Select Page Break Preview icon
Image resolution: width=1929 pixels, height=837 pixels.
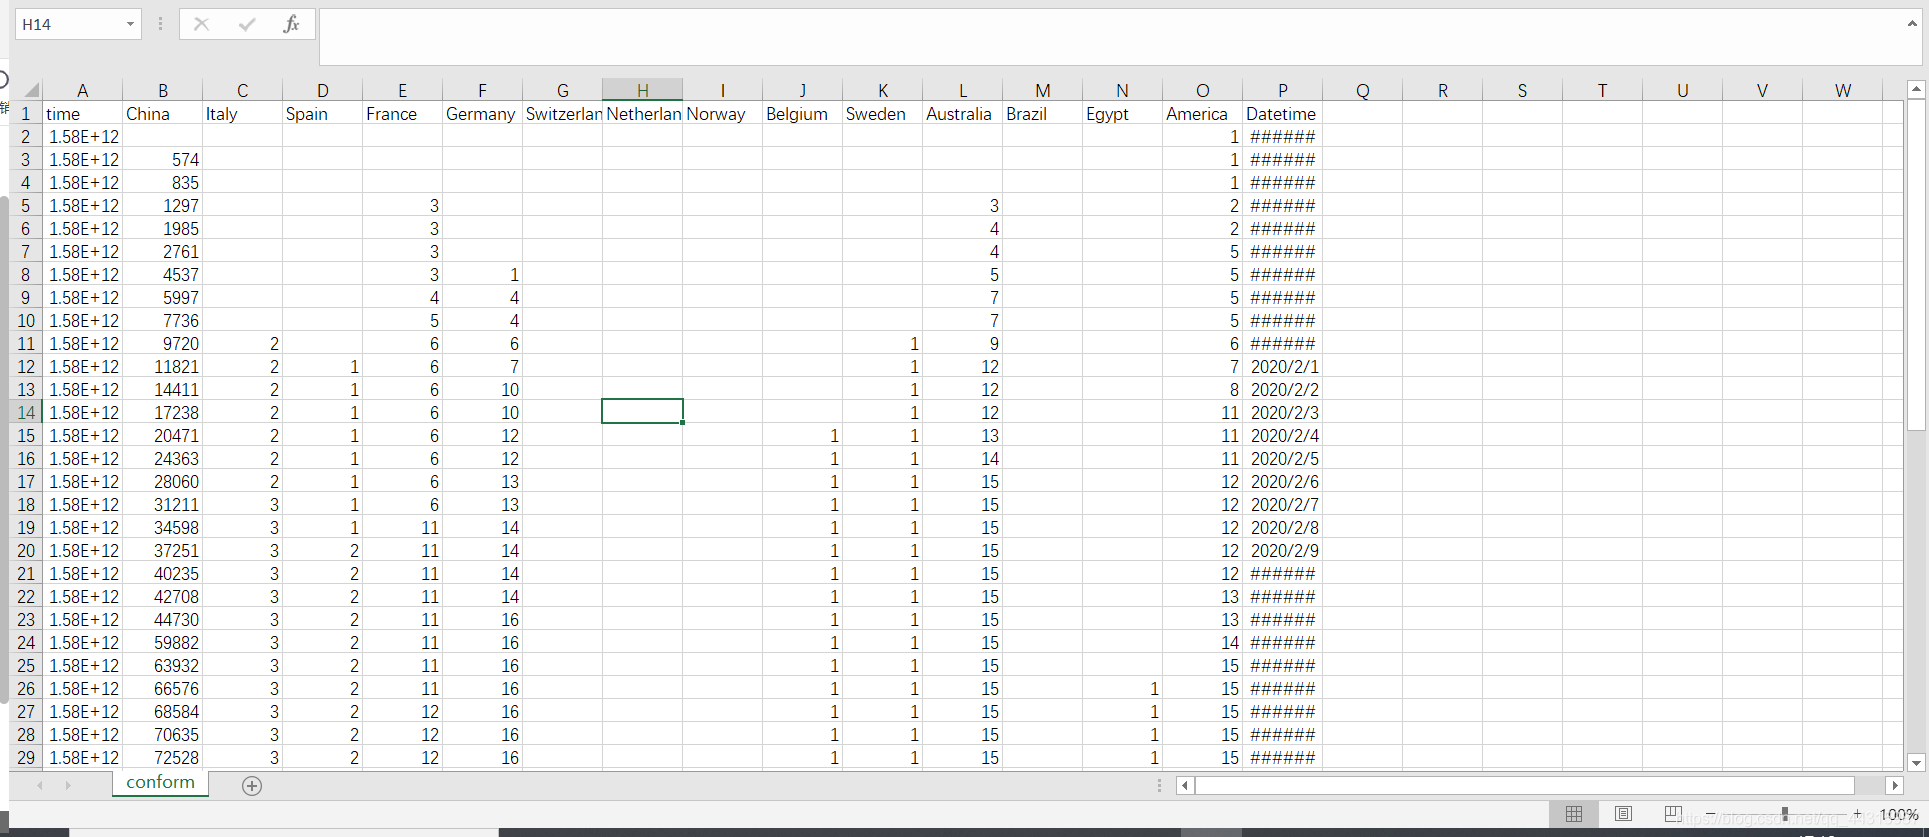coord(1672,814)
